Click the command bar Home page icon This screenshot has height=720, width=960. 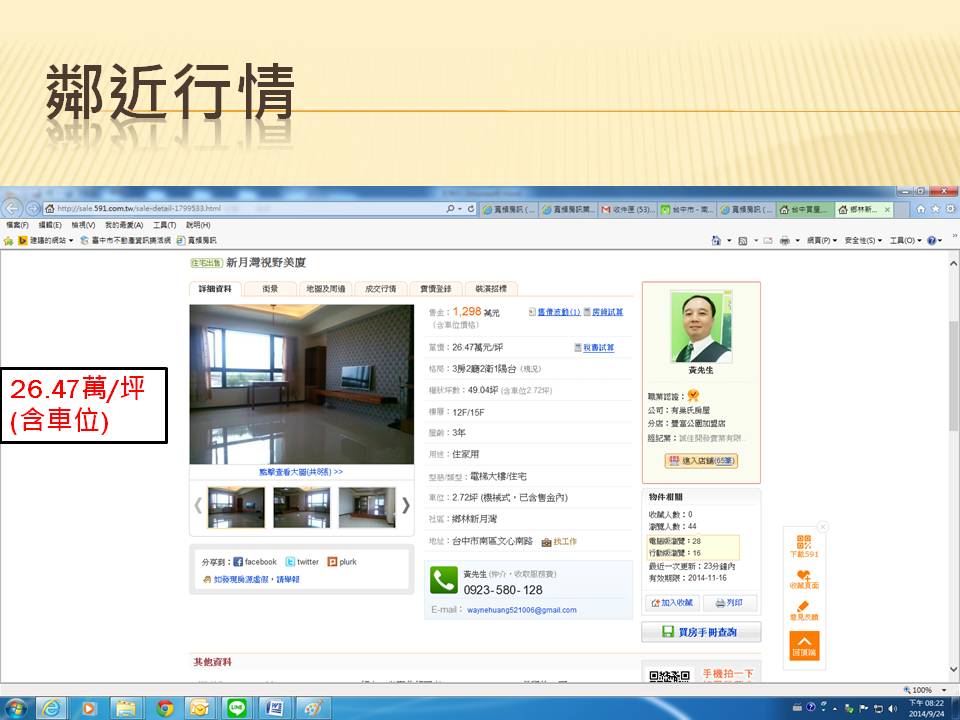[x=716, y=241]
